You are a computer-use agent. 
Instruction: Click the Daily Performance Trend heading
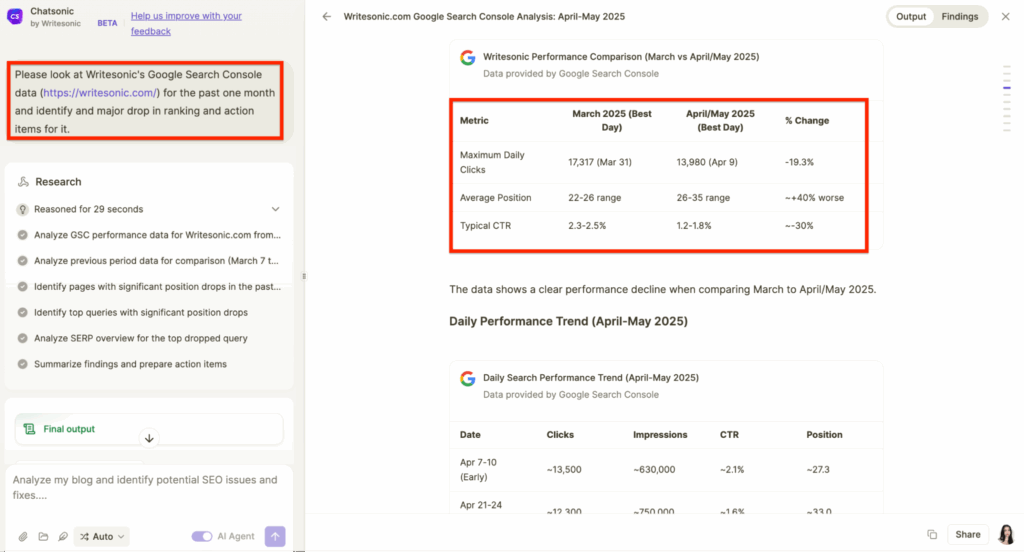[568, 321]
